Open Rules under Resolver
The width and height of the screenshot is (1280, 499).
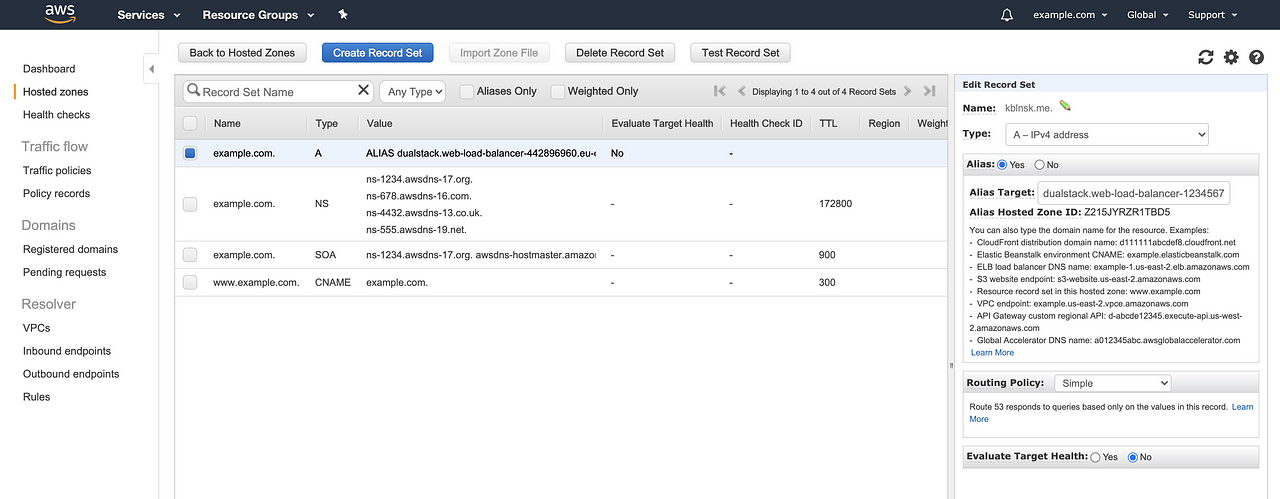[x=37, y=397]
